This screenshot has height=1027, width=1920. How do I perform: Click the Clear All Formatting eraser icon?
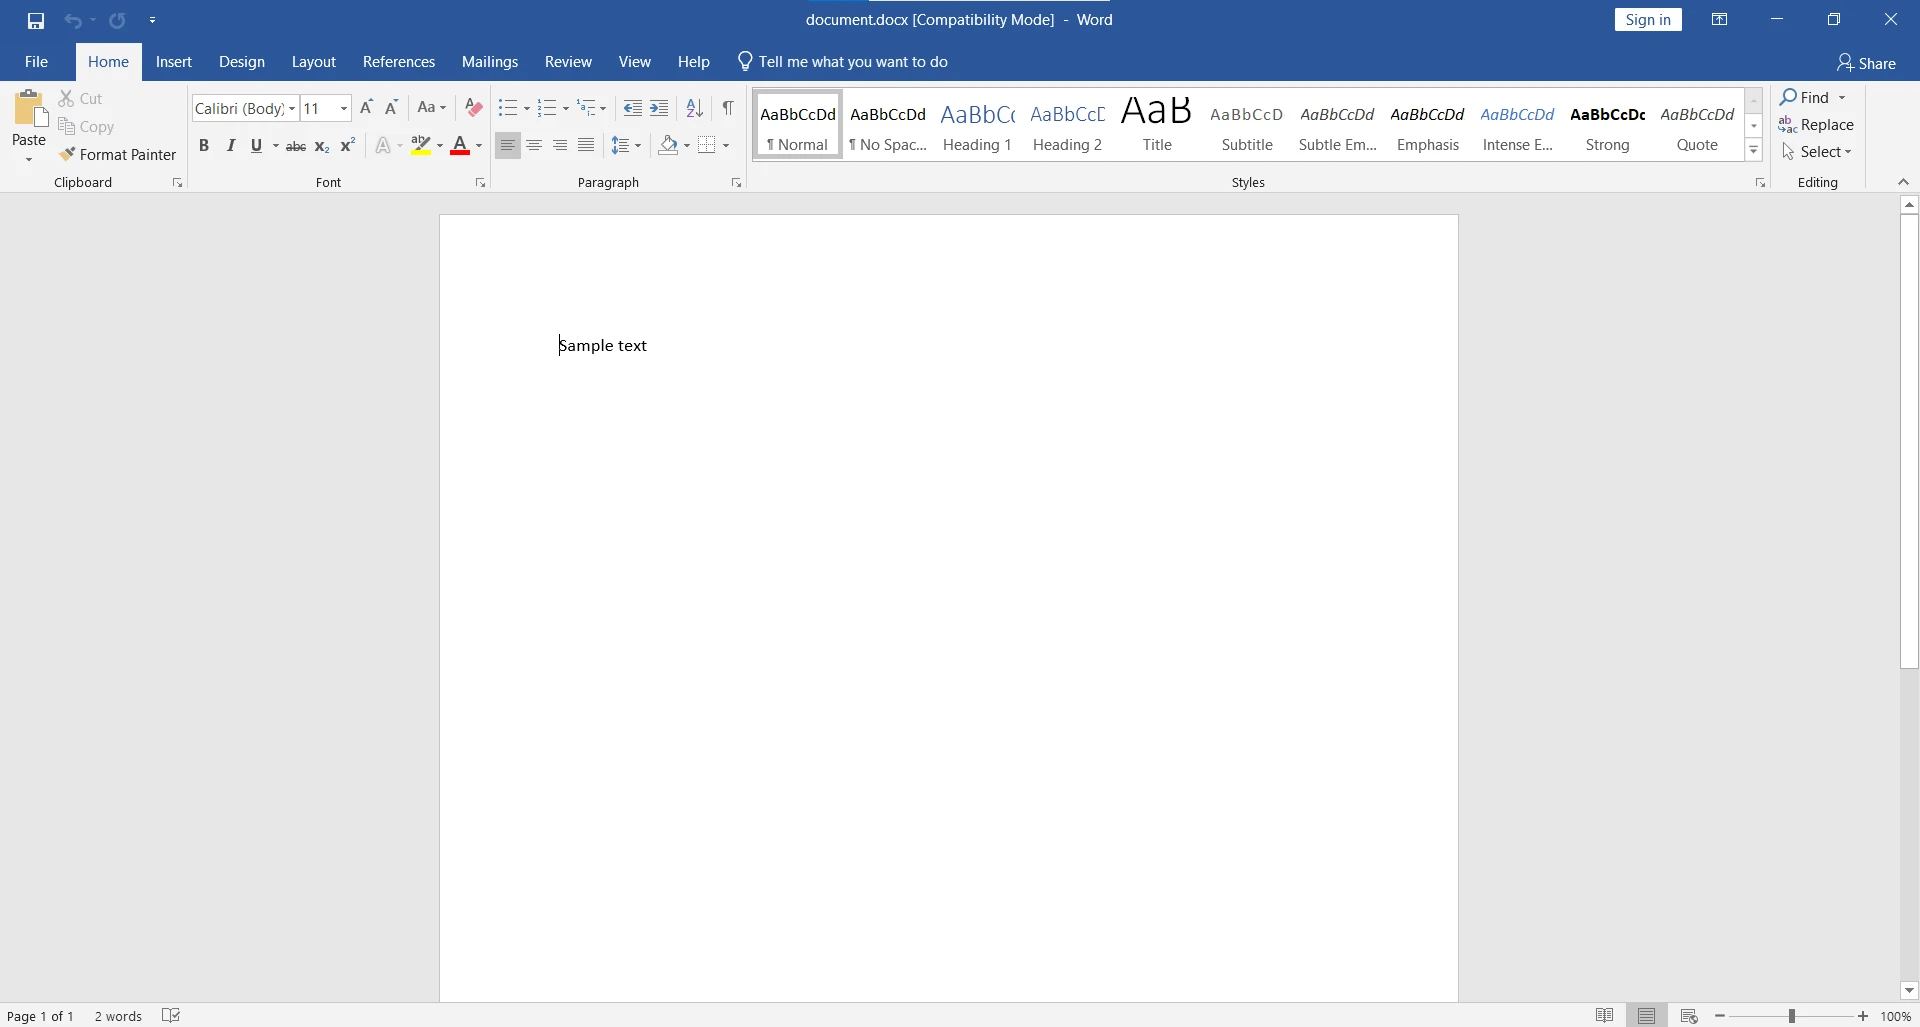474,108
